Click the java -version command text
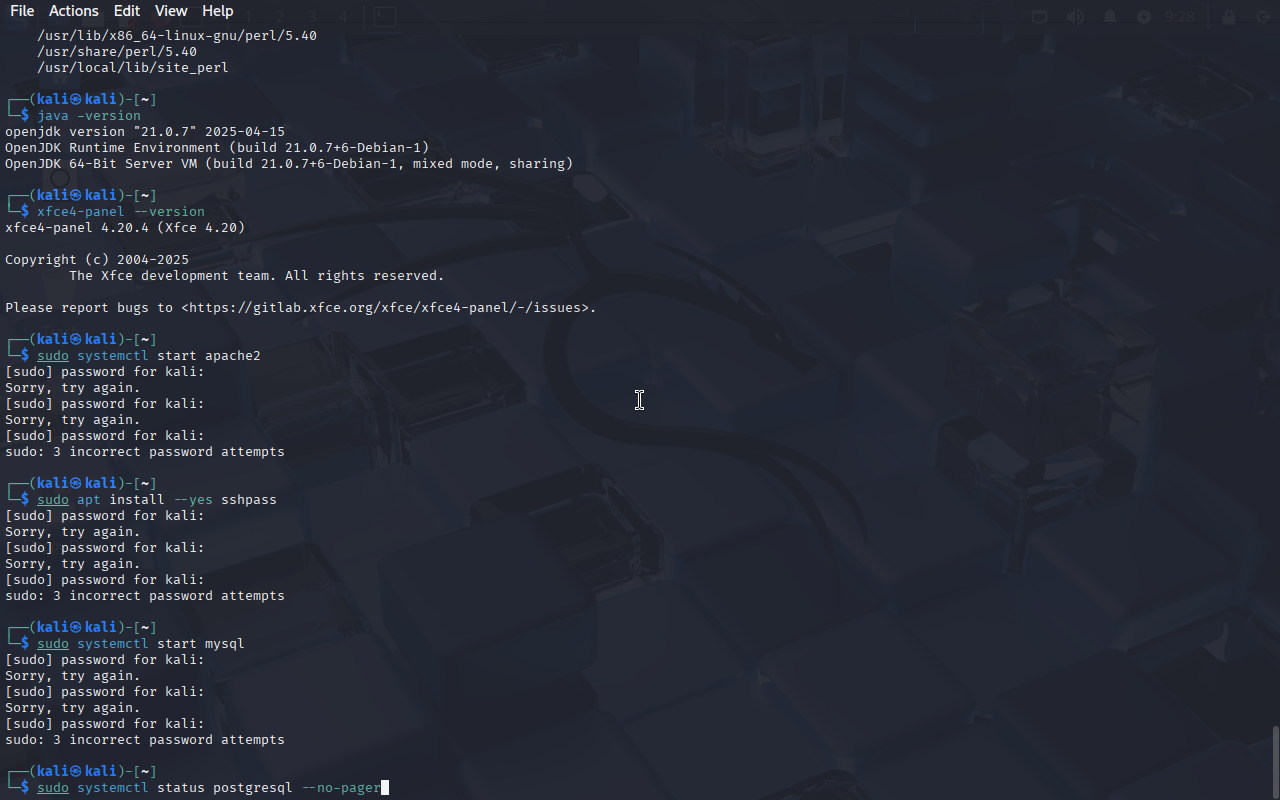Viewport: 1280px width, 800px height. coord(89,116)
